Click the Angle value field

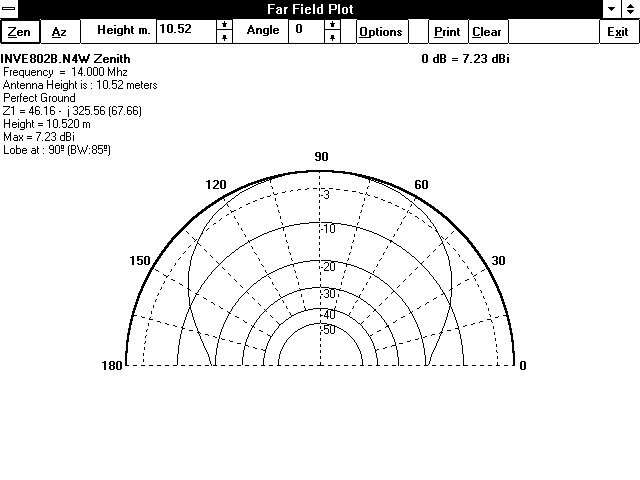(307, 31)
